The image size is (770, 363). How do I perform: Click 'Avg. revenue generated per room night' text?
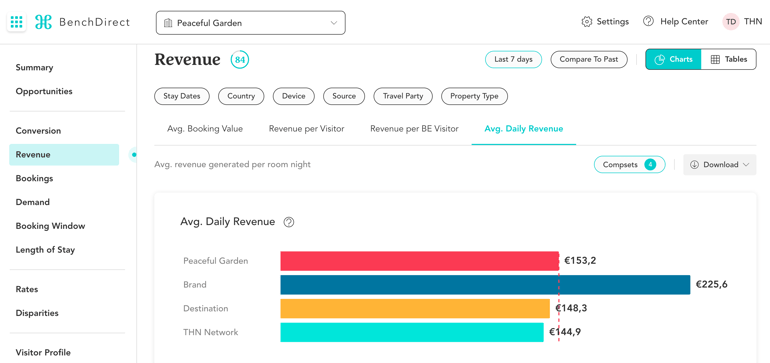(232, 165)
